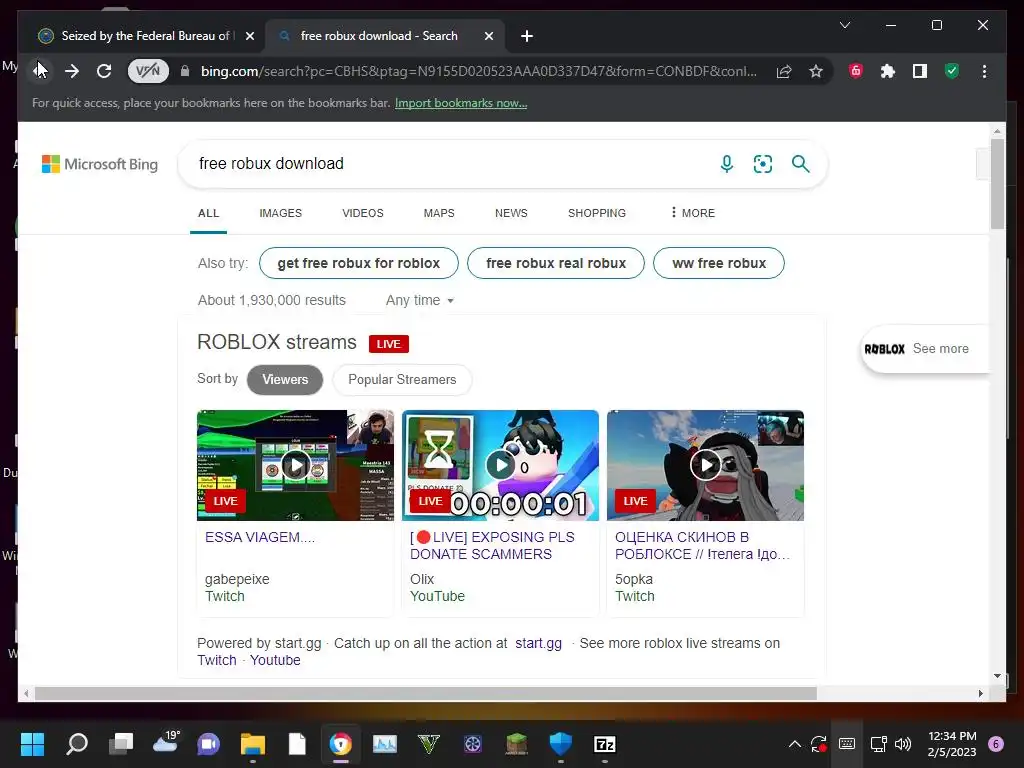Click the browser back arrow
This screenshot has width=1024, height=768.
(39, 71)
